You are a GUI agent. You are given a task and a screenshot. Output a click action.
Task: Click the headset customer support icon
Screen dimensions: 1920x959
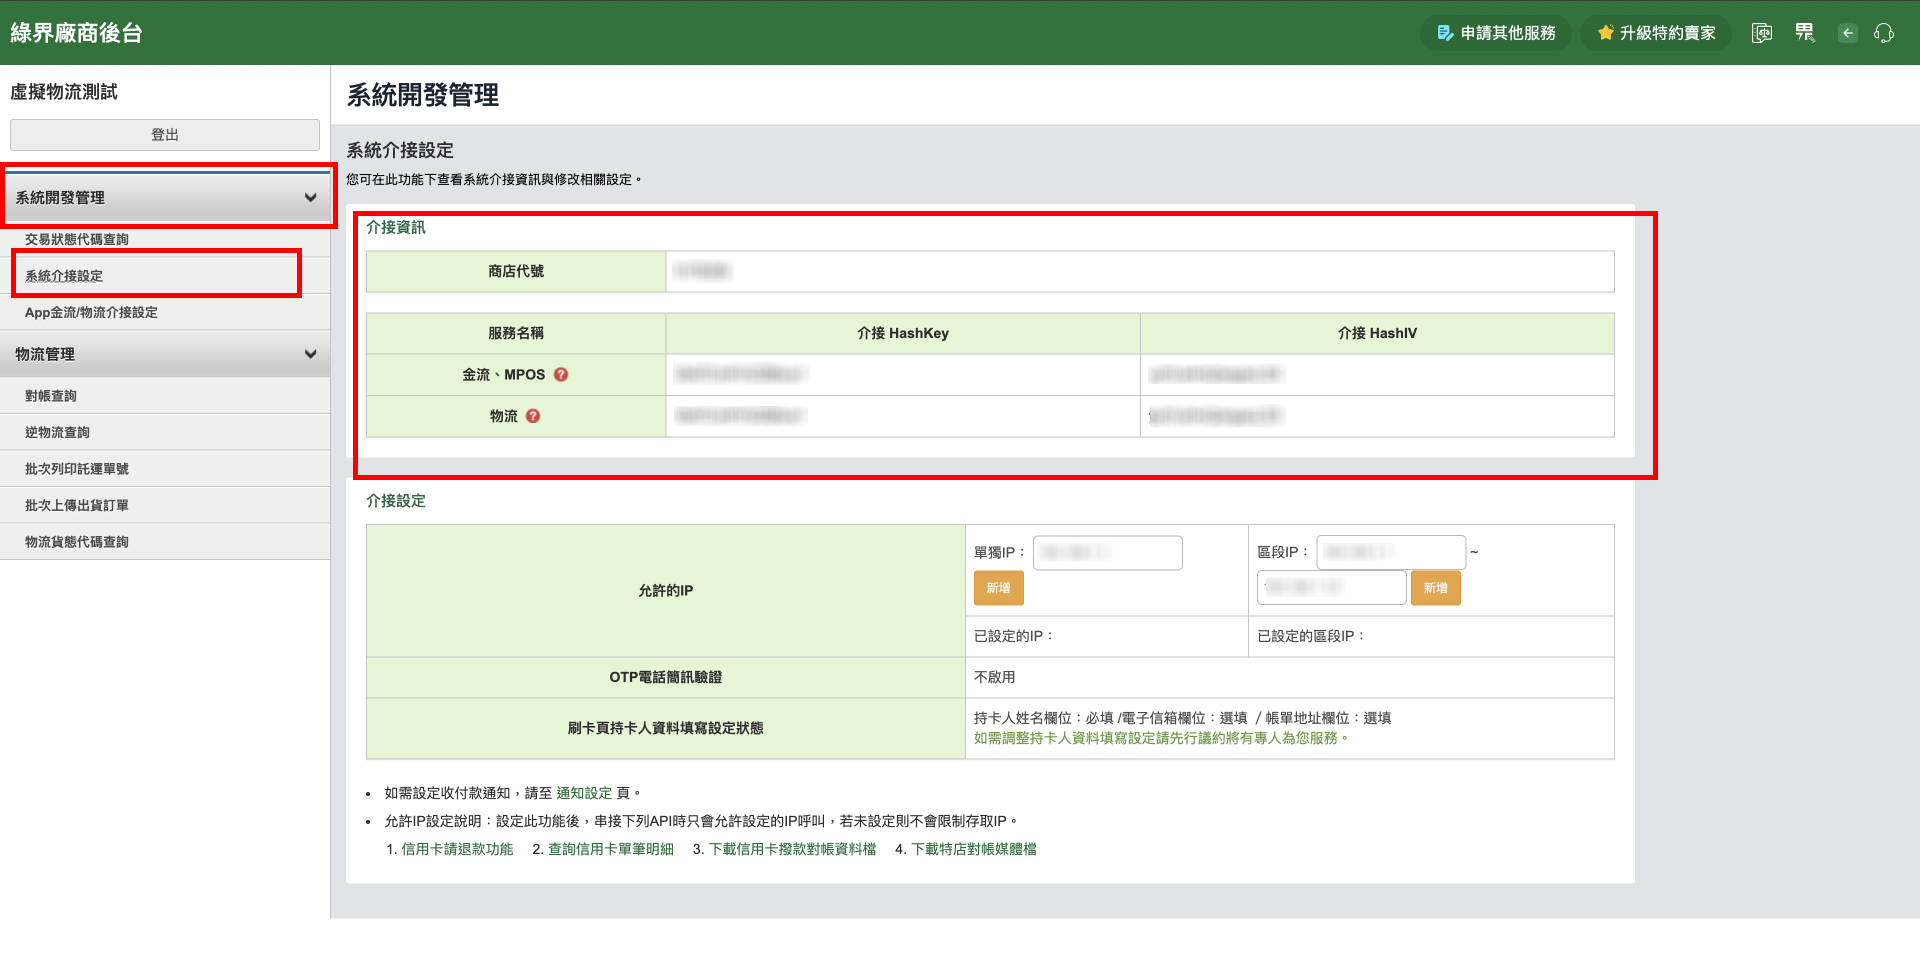pos(1884,33)
